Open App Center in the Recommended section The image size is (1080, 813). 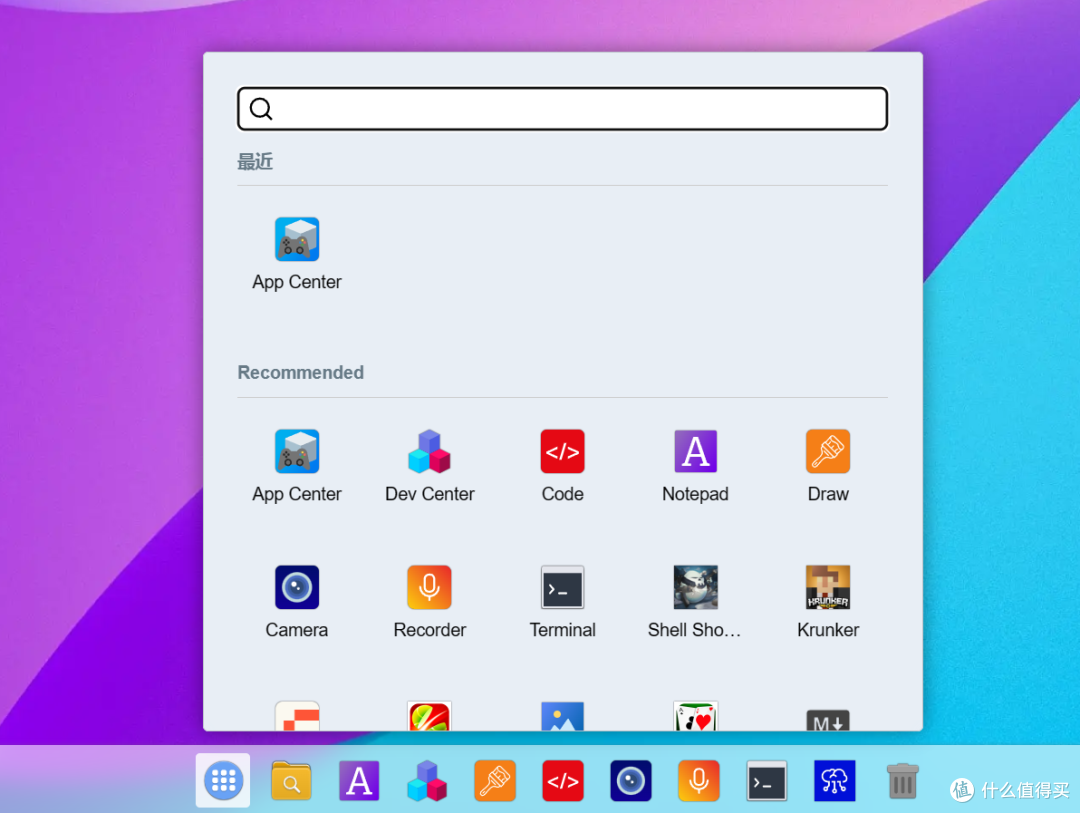[x=297, y=452]
